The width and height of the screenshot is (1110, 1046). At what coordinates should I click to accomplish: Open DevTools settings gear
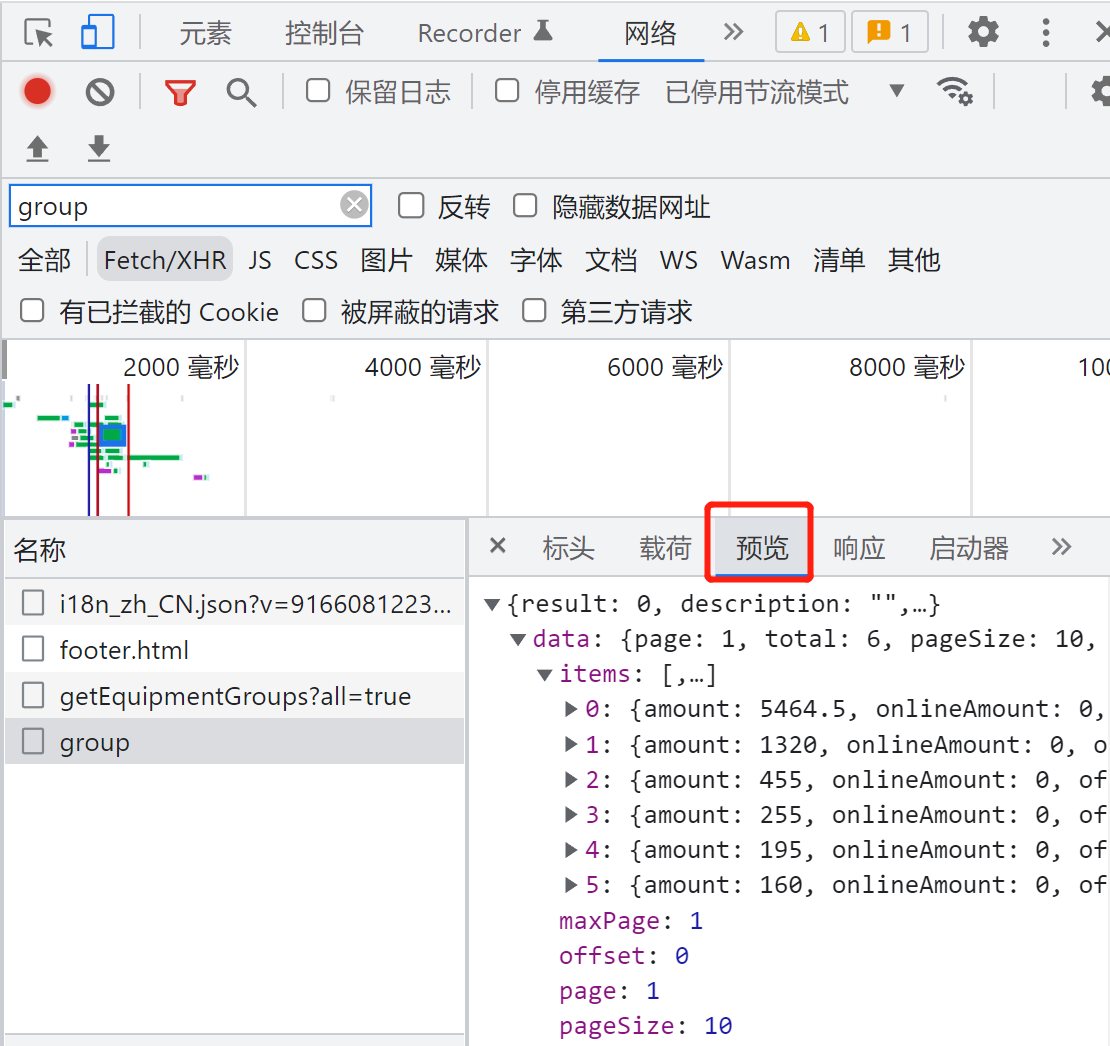click(983, 32)
